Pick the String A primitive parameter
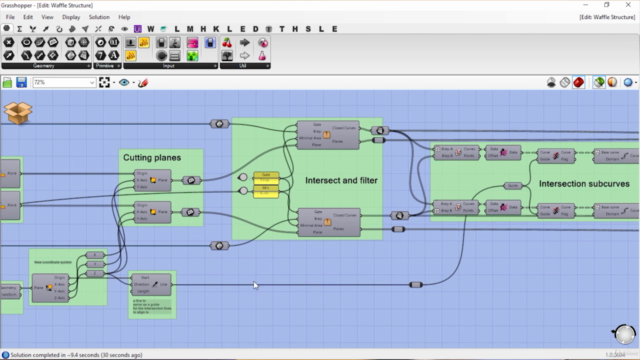The image size is (640, 360). pos(113,56)
